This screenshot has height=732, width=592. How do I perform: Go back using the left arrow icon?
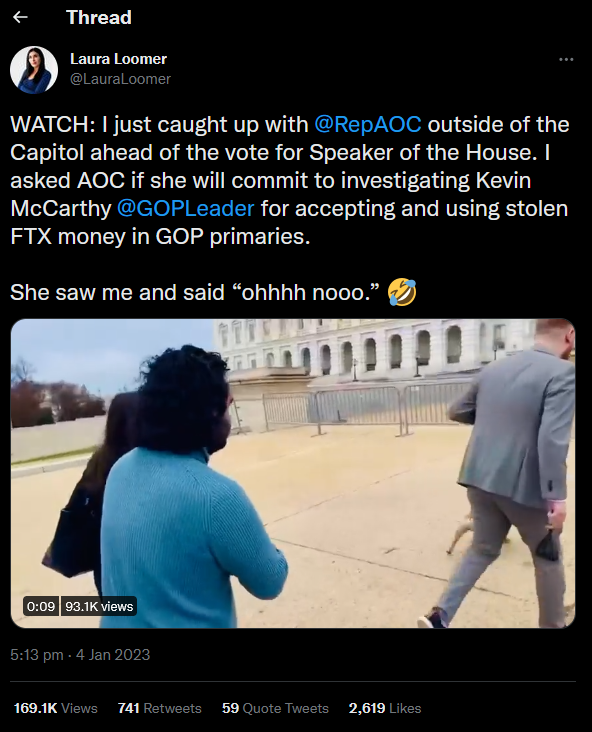click(x=20, y=17)
